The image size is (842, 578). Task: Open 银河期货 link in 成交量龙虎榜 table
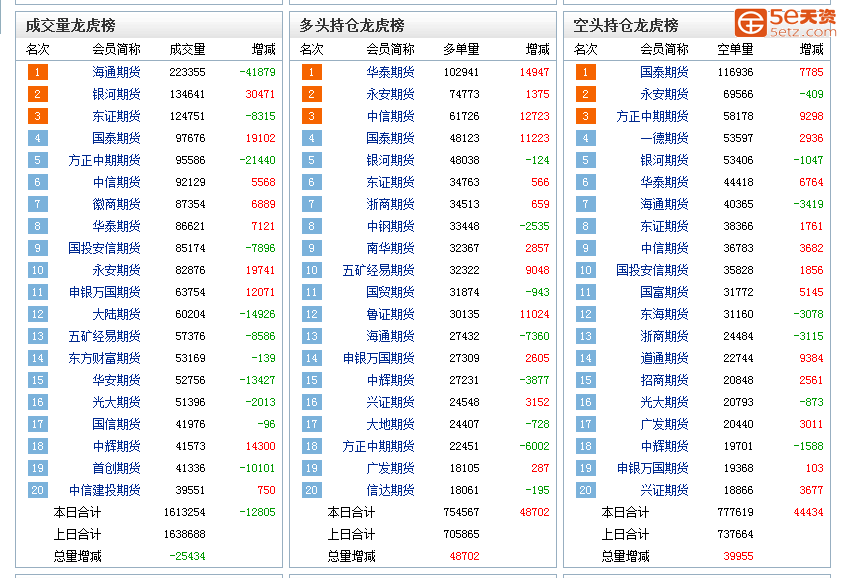(116, 94)
